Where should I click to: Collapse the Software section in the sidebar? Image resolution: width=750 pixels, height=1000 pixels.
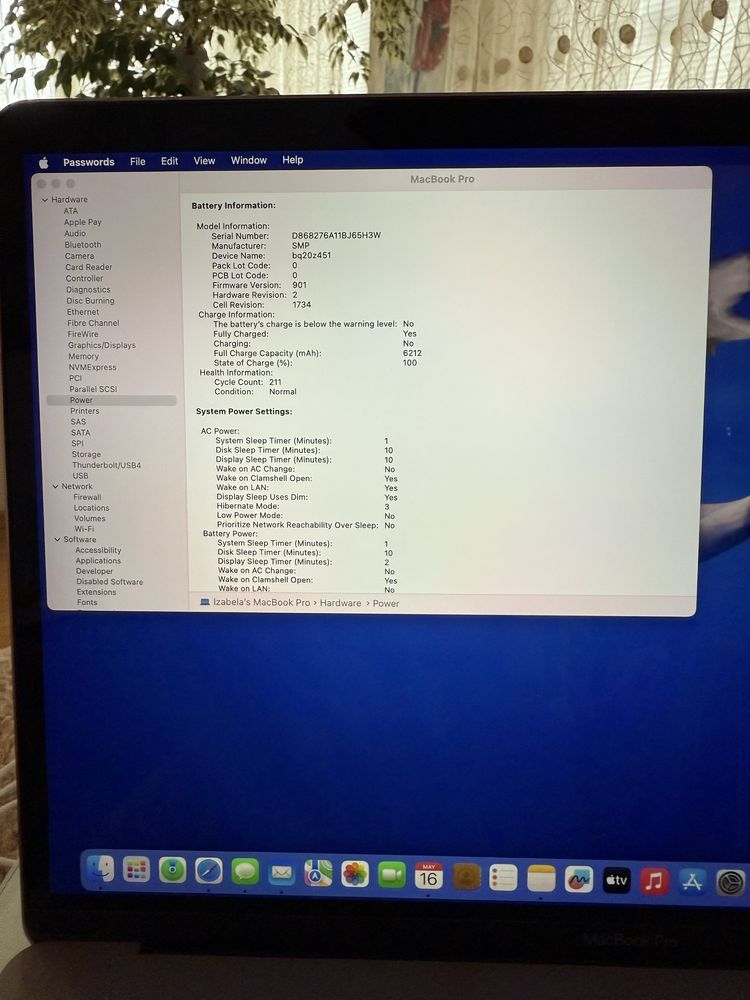pos(57,540)
